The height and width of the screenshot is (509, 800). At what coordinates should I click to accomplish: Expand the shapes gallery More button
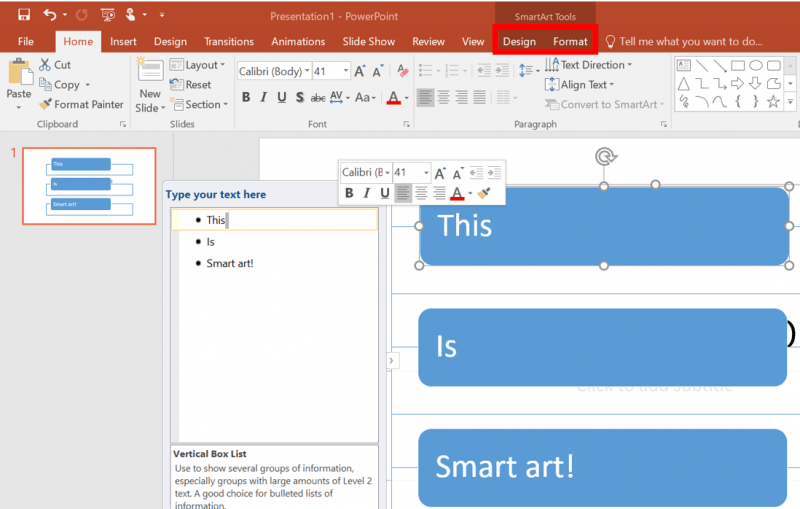click(x=790, y=101)
